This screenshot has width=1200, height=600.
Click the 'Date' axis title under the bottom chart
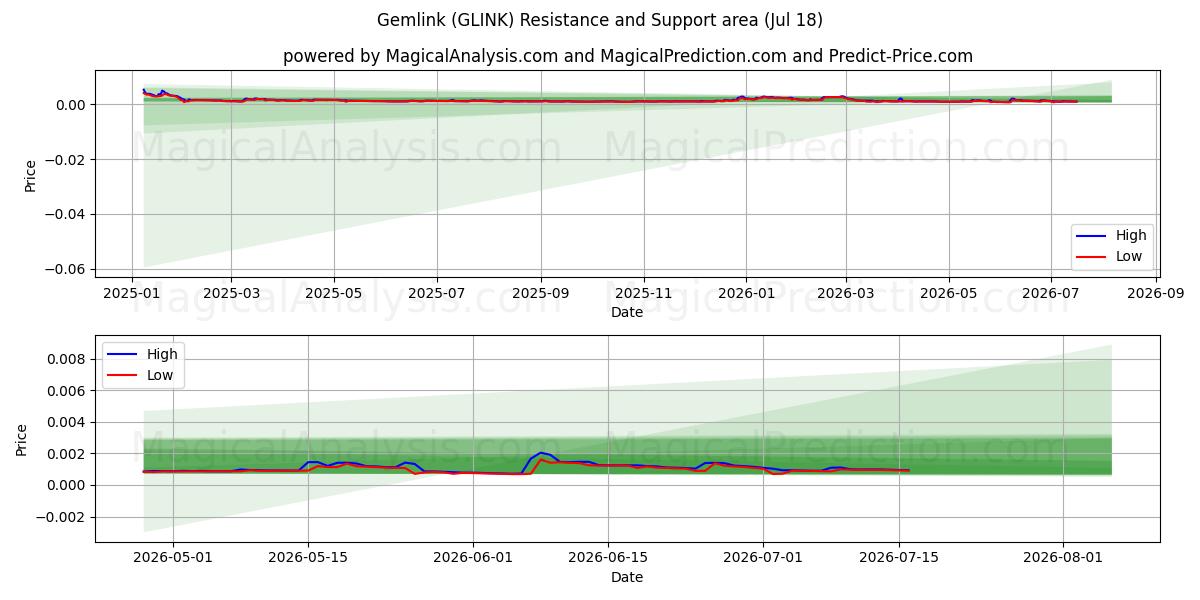pyautogui.click(x=627, y=577)
